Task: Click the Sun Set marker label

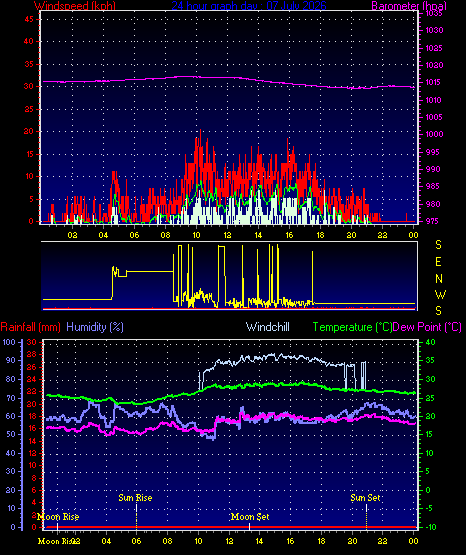Action: click(x=365, y=498)
